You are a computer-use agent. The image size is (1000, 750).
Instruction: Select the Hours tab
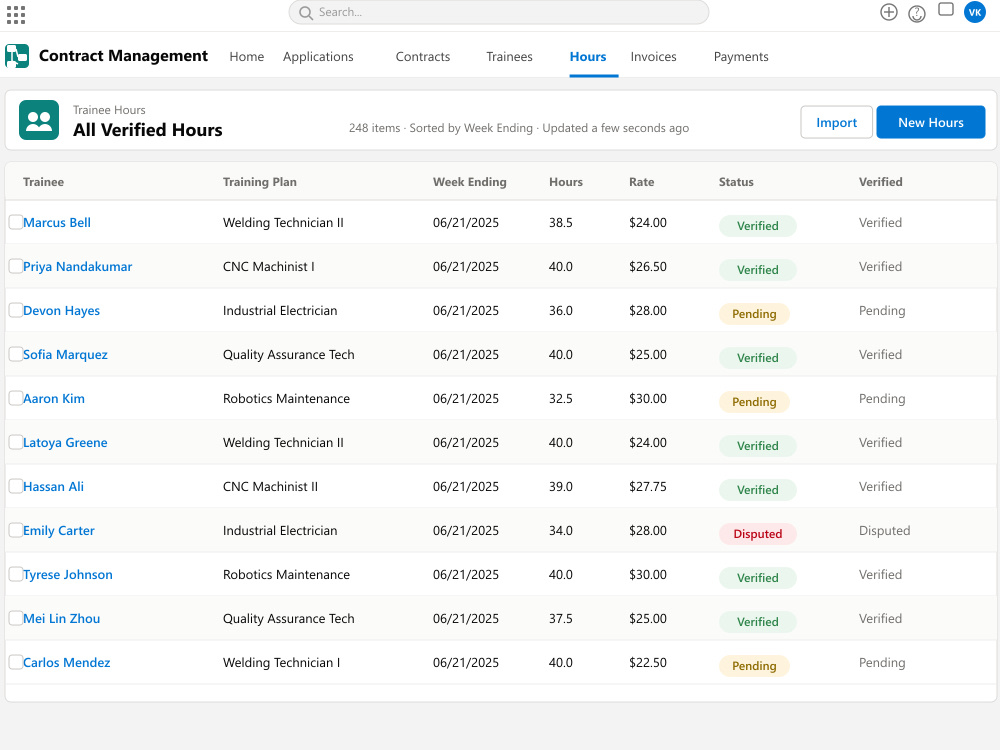[588, 57]
